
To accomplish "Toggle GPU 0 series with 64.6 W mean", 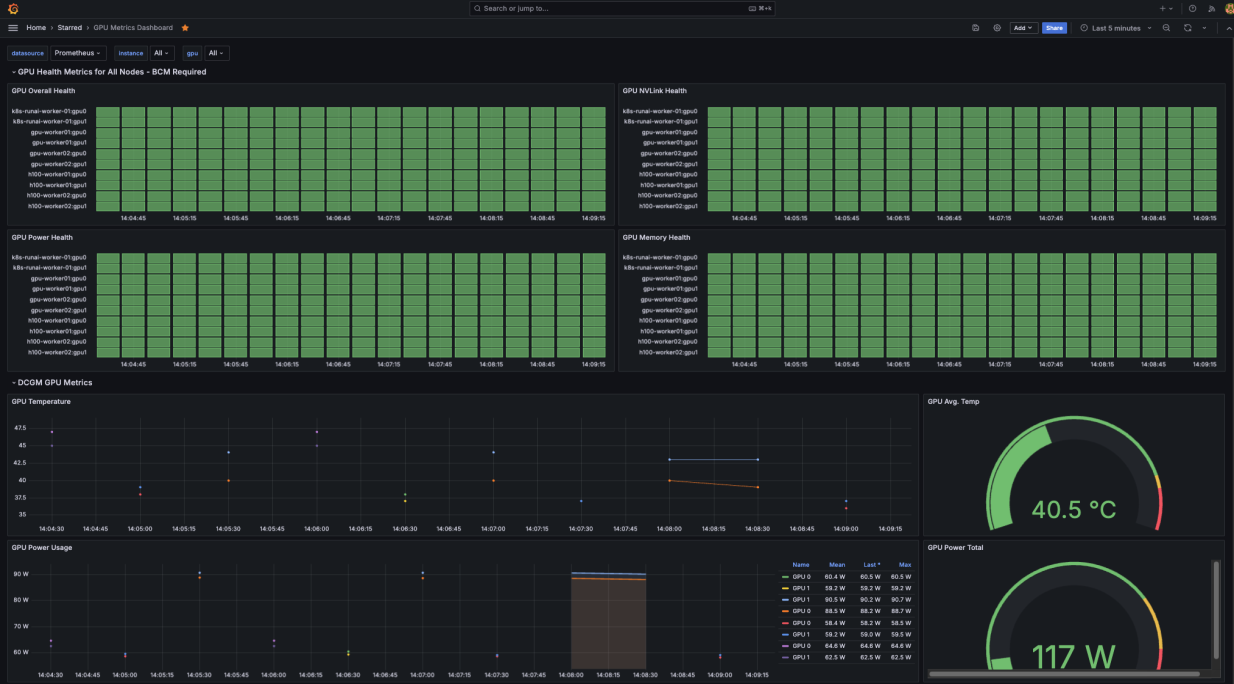I will (x=802, y=646).
